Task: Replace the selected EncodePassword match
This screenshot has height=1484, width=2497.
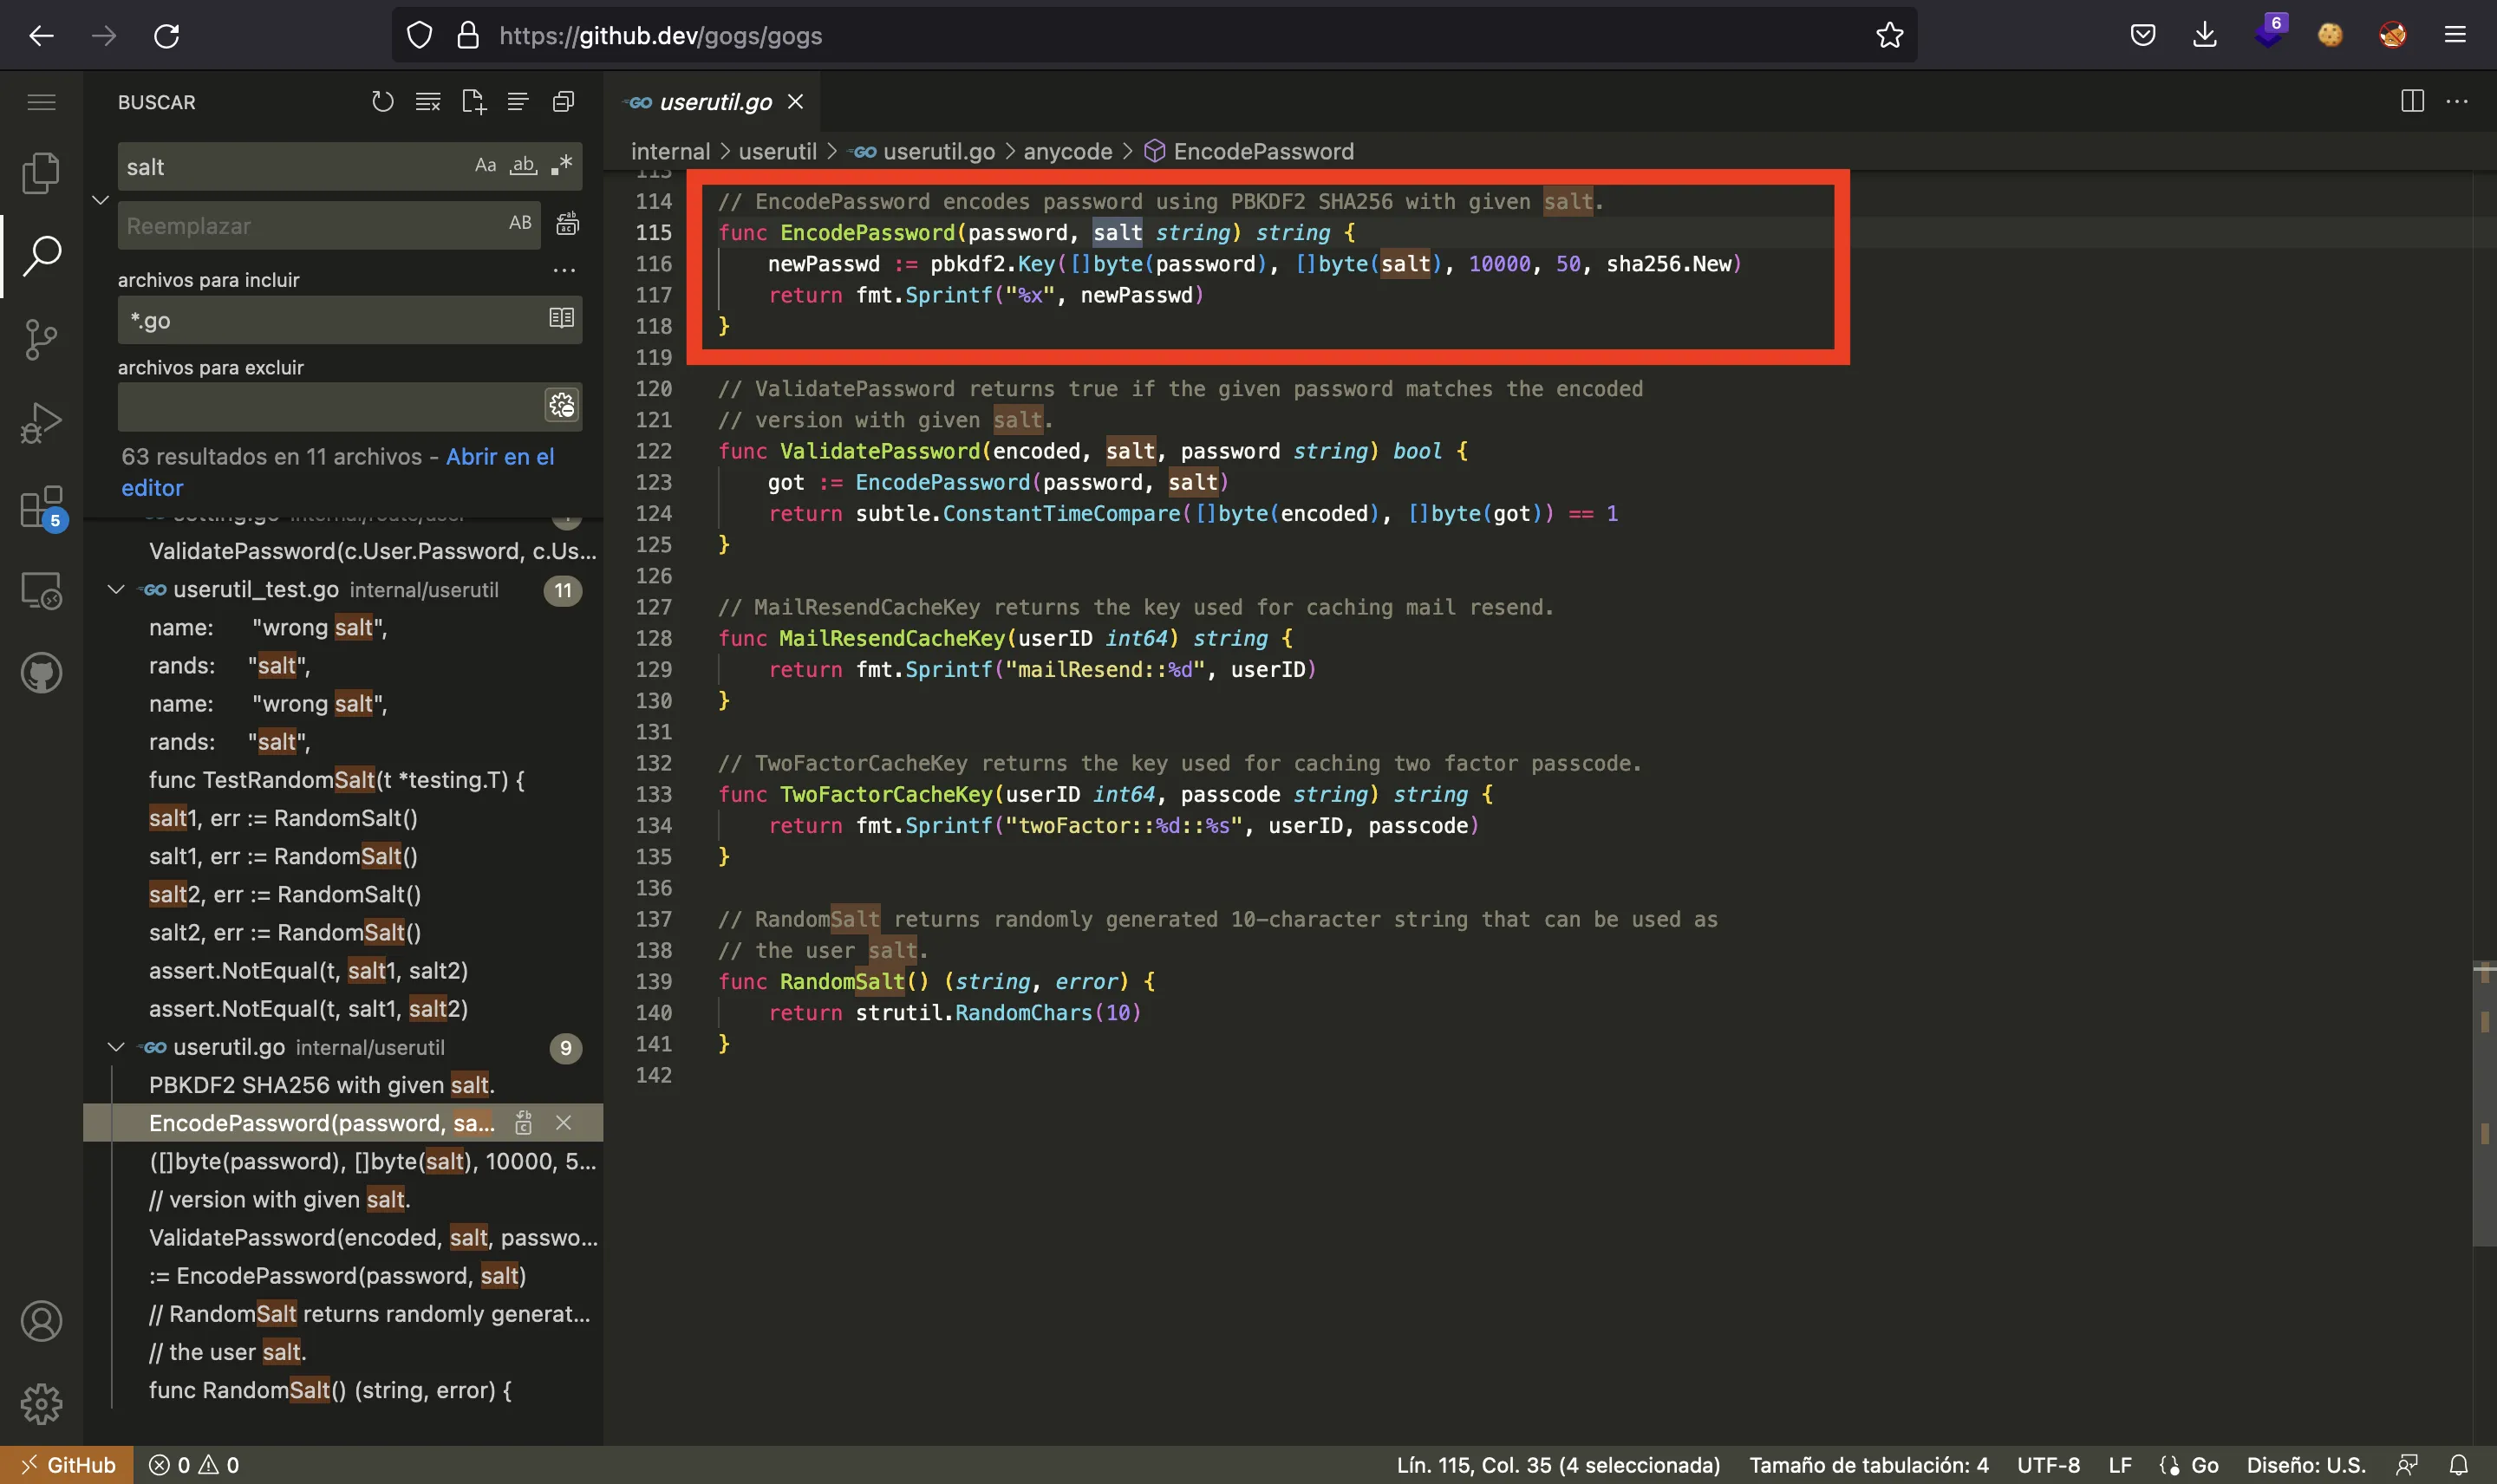Action: (523, 1123)
